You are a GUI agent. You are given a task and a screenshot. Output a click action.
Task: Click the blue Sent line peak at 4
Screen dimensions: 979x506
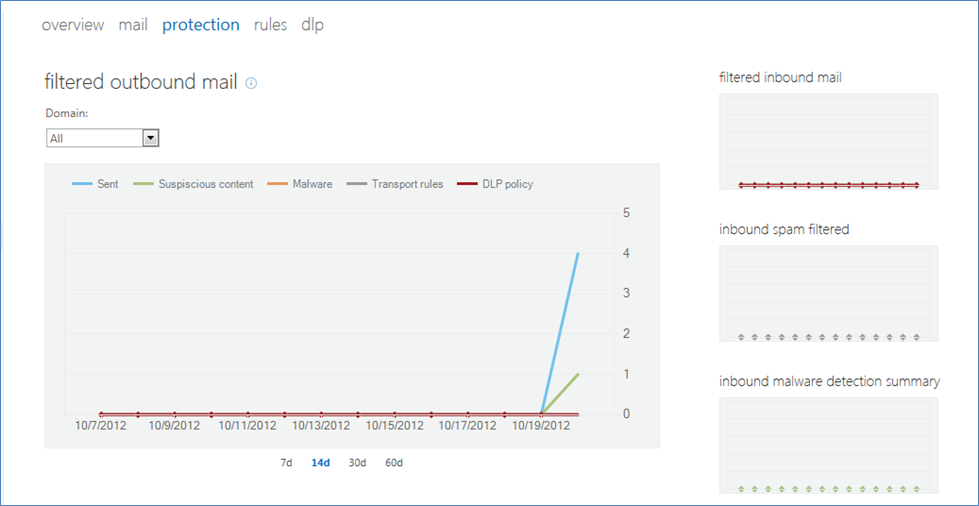click(578, 254)
